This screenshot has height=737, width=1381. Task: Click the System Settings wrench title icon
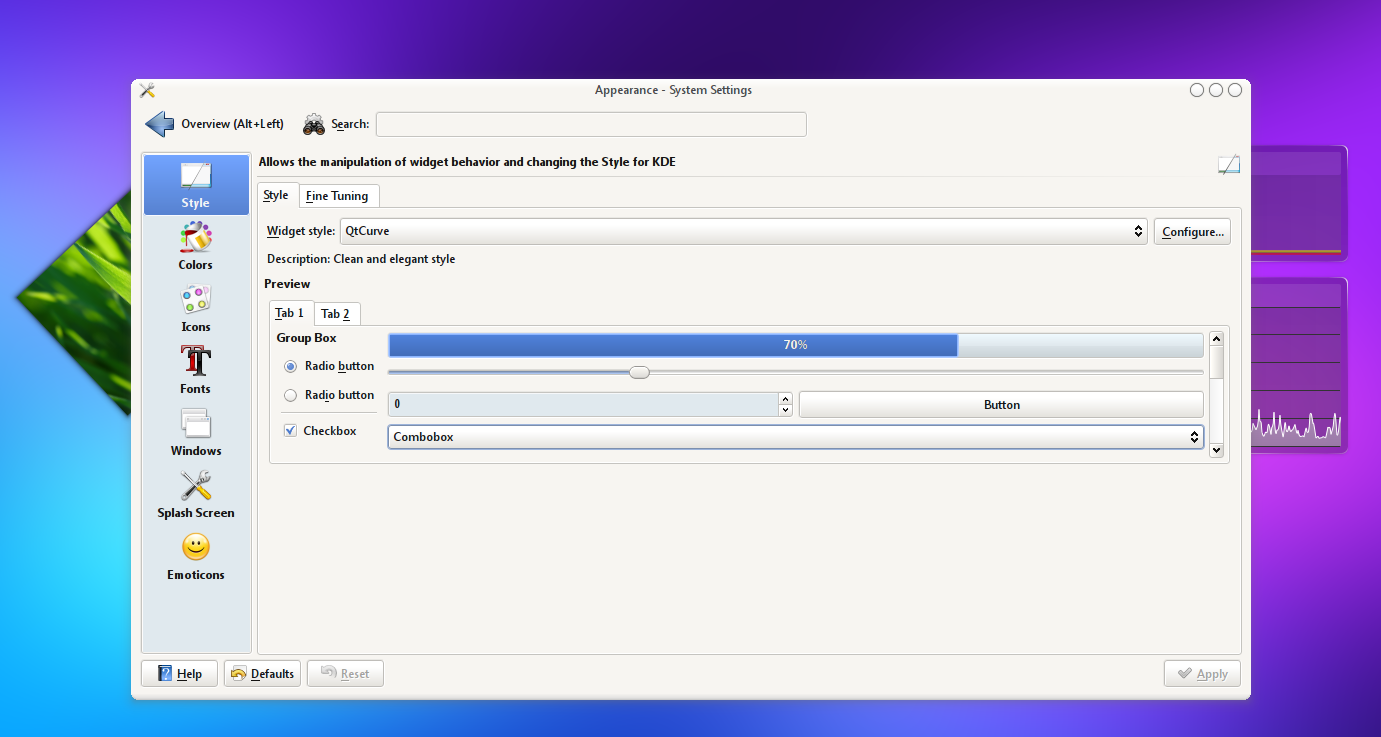(x=148, y=90)
